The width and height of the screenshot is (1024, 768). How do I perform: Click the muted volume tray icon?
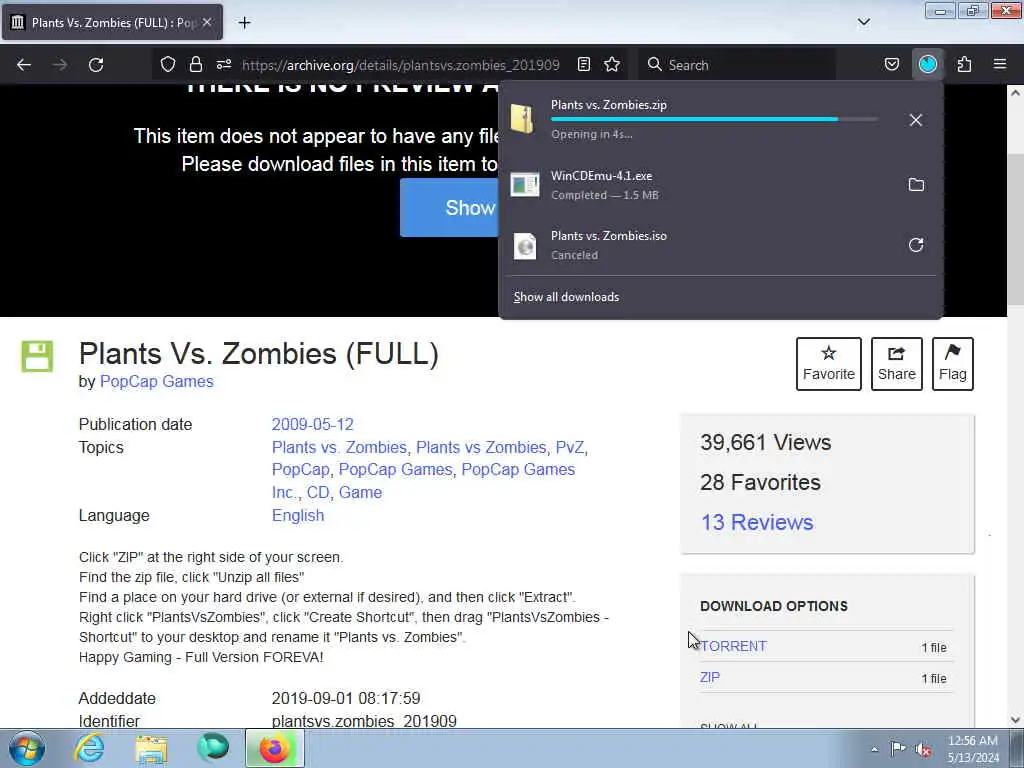pos(923,749)
